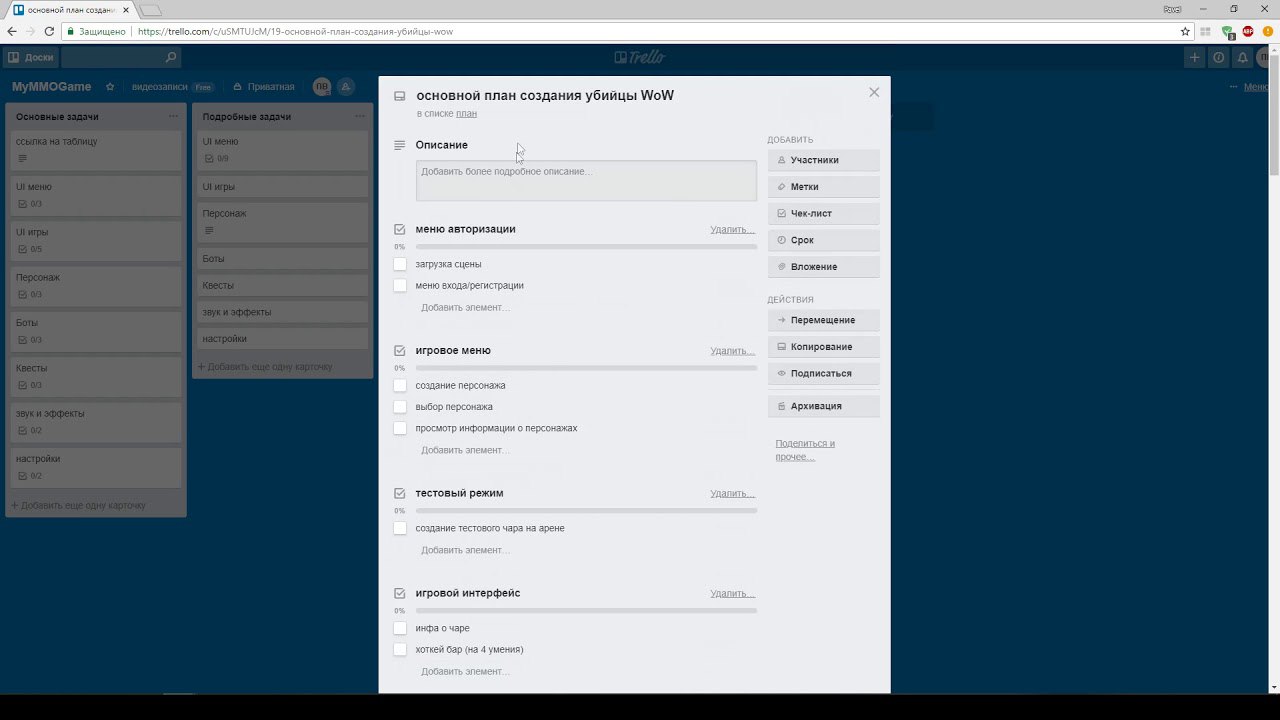Click the card title icon in dialog
Screen dimensions: 1280x720
point(400,96)
